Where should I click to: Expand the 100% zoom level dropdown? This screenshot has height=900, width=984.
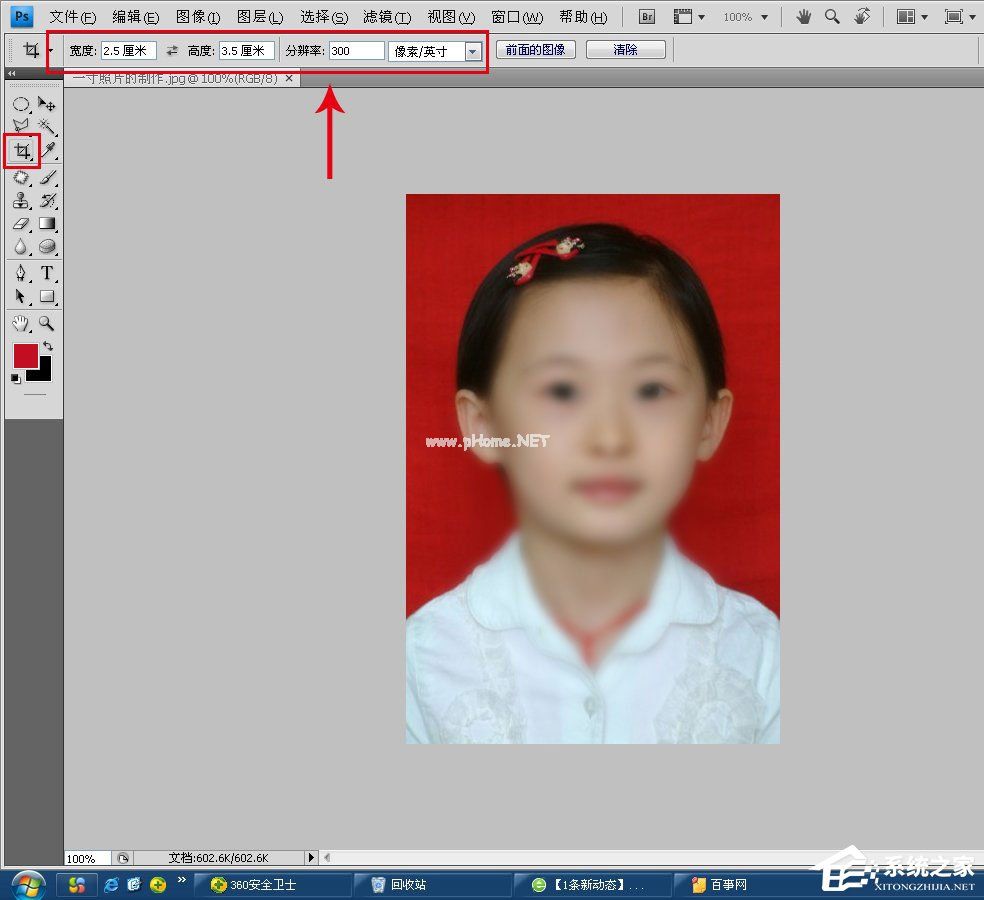(x=764, y=17)
